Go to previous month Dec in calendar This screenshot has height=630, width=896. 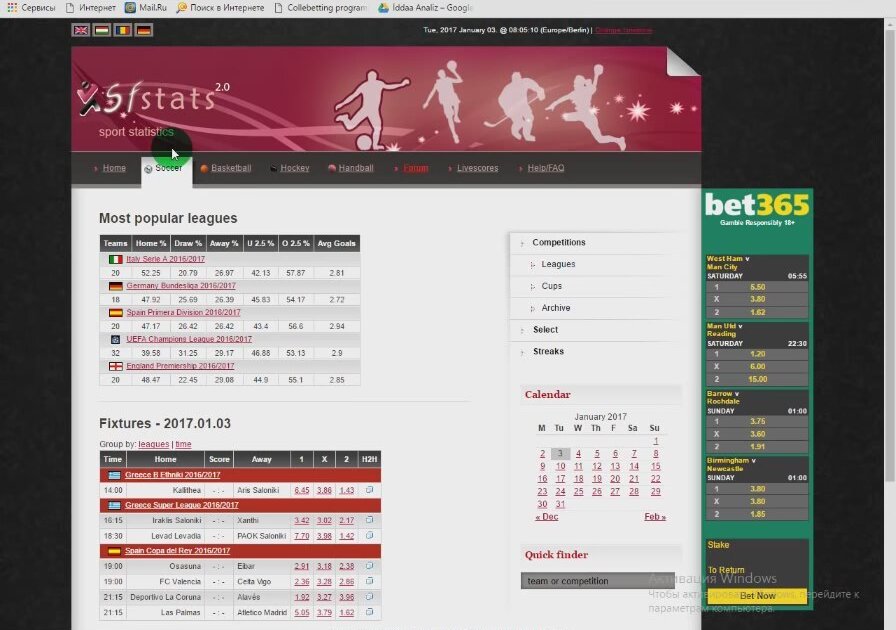click(x=547, y=517)
